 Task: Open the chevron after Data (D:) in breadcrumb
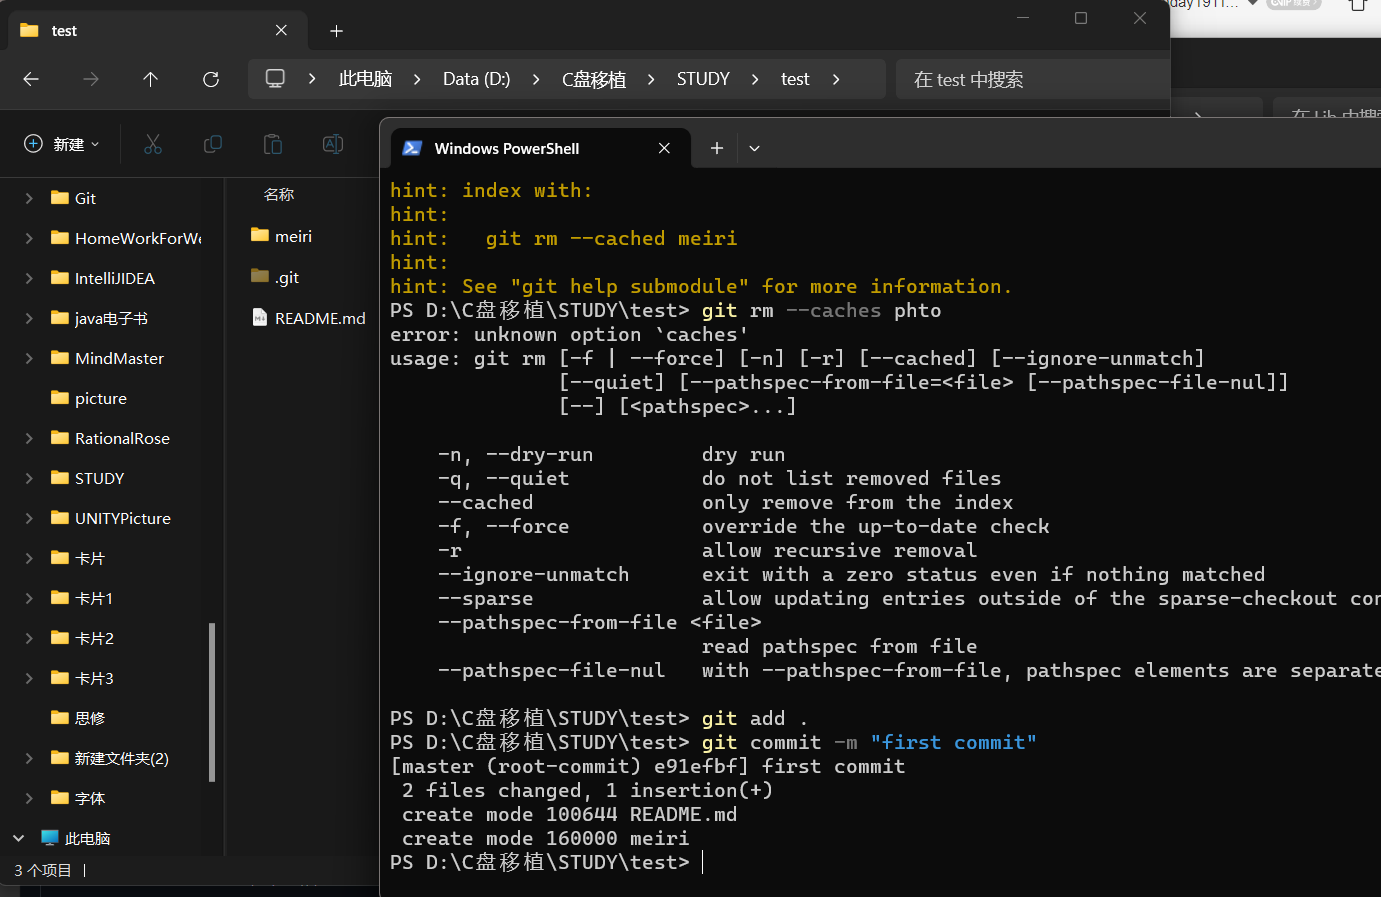(536, 79)
